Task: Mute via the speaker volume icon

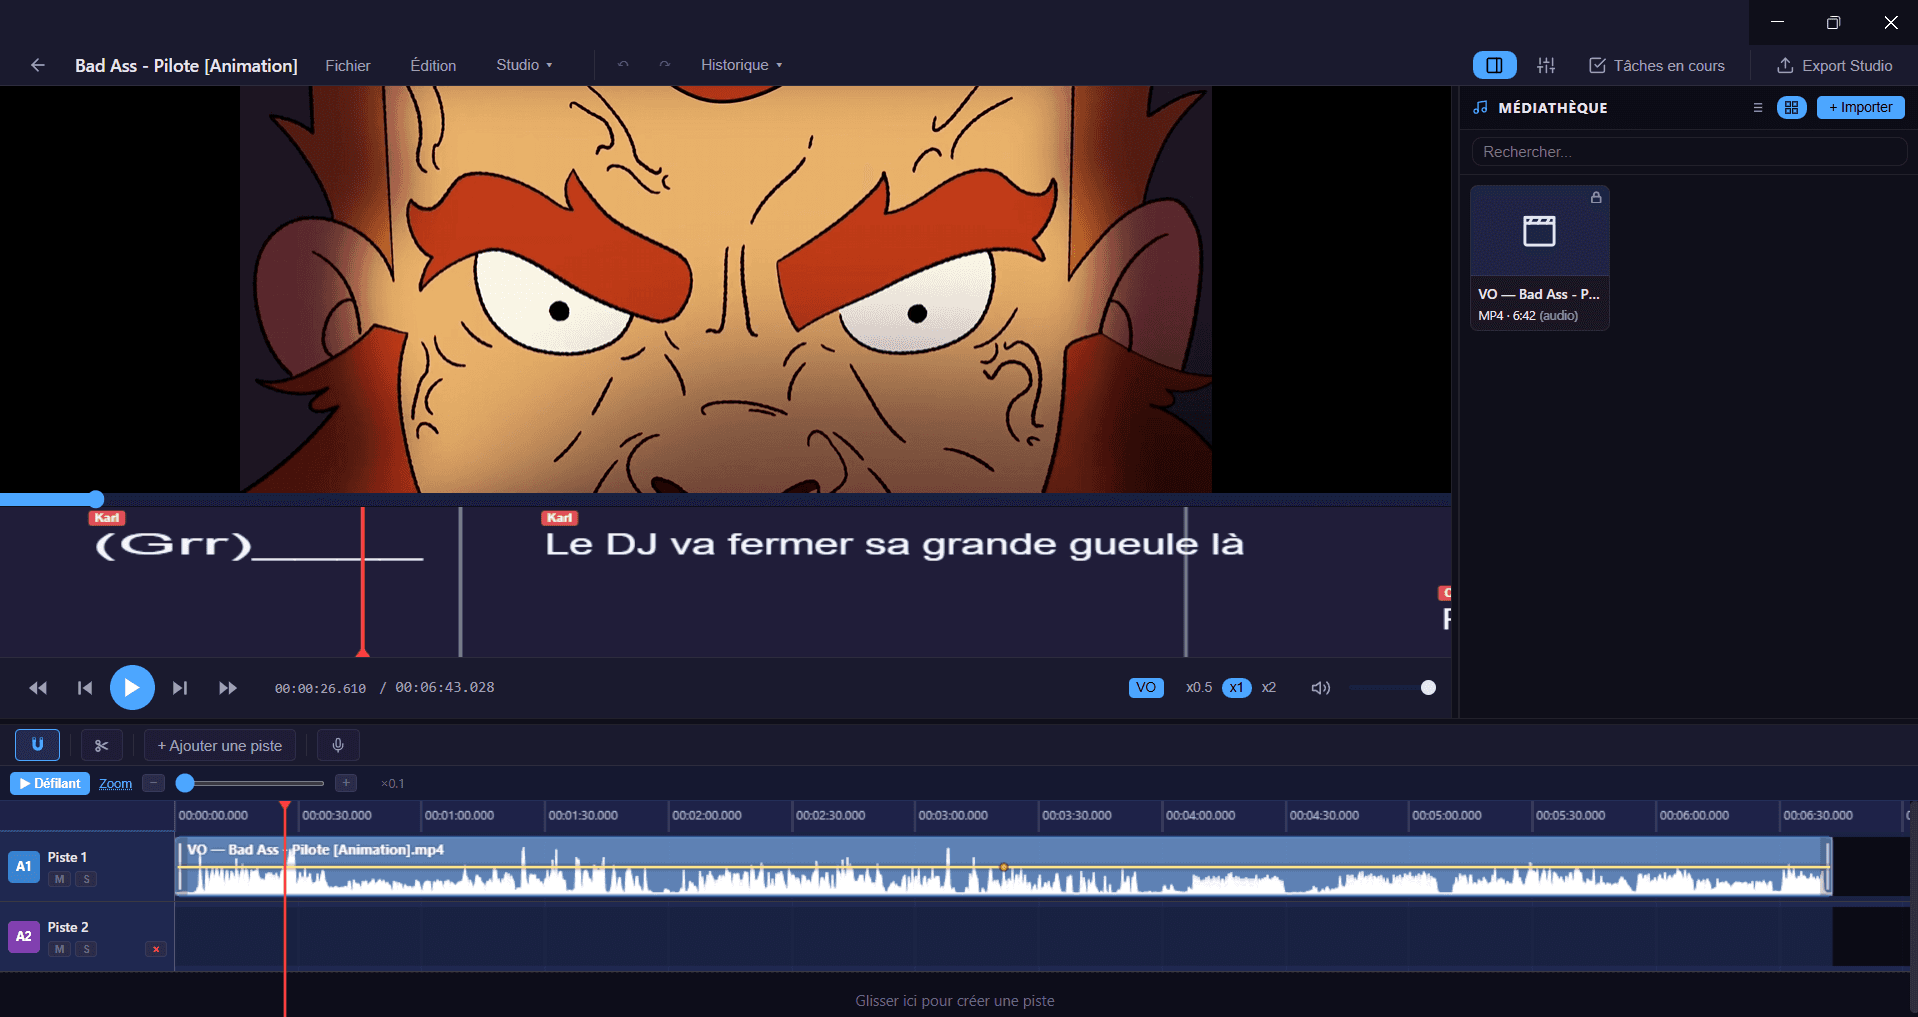Action: coord(1321,688)
